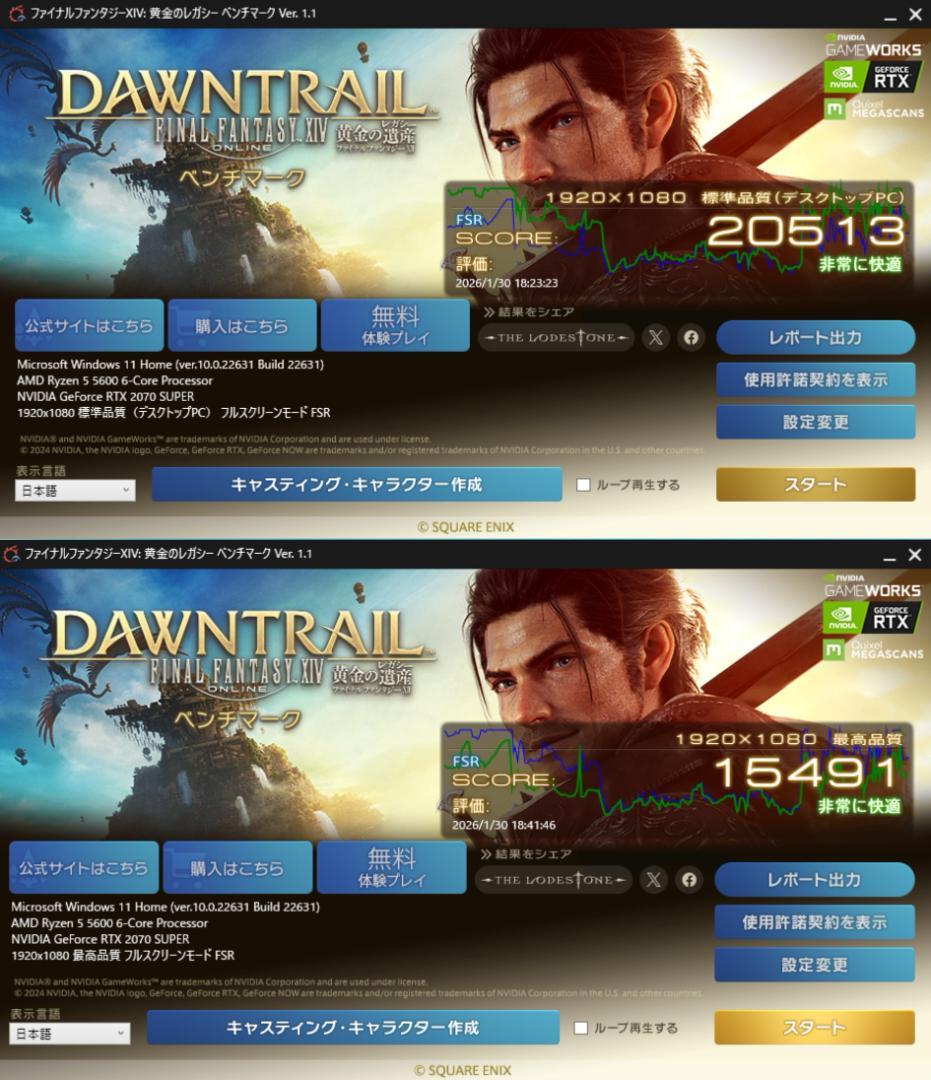Enable ループ再生する checkbox in the bottom window

pyautogui.click(x=581, y=1028)
